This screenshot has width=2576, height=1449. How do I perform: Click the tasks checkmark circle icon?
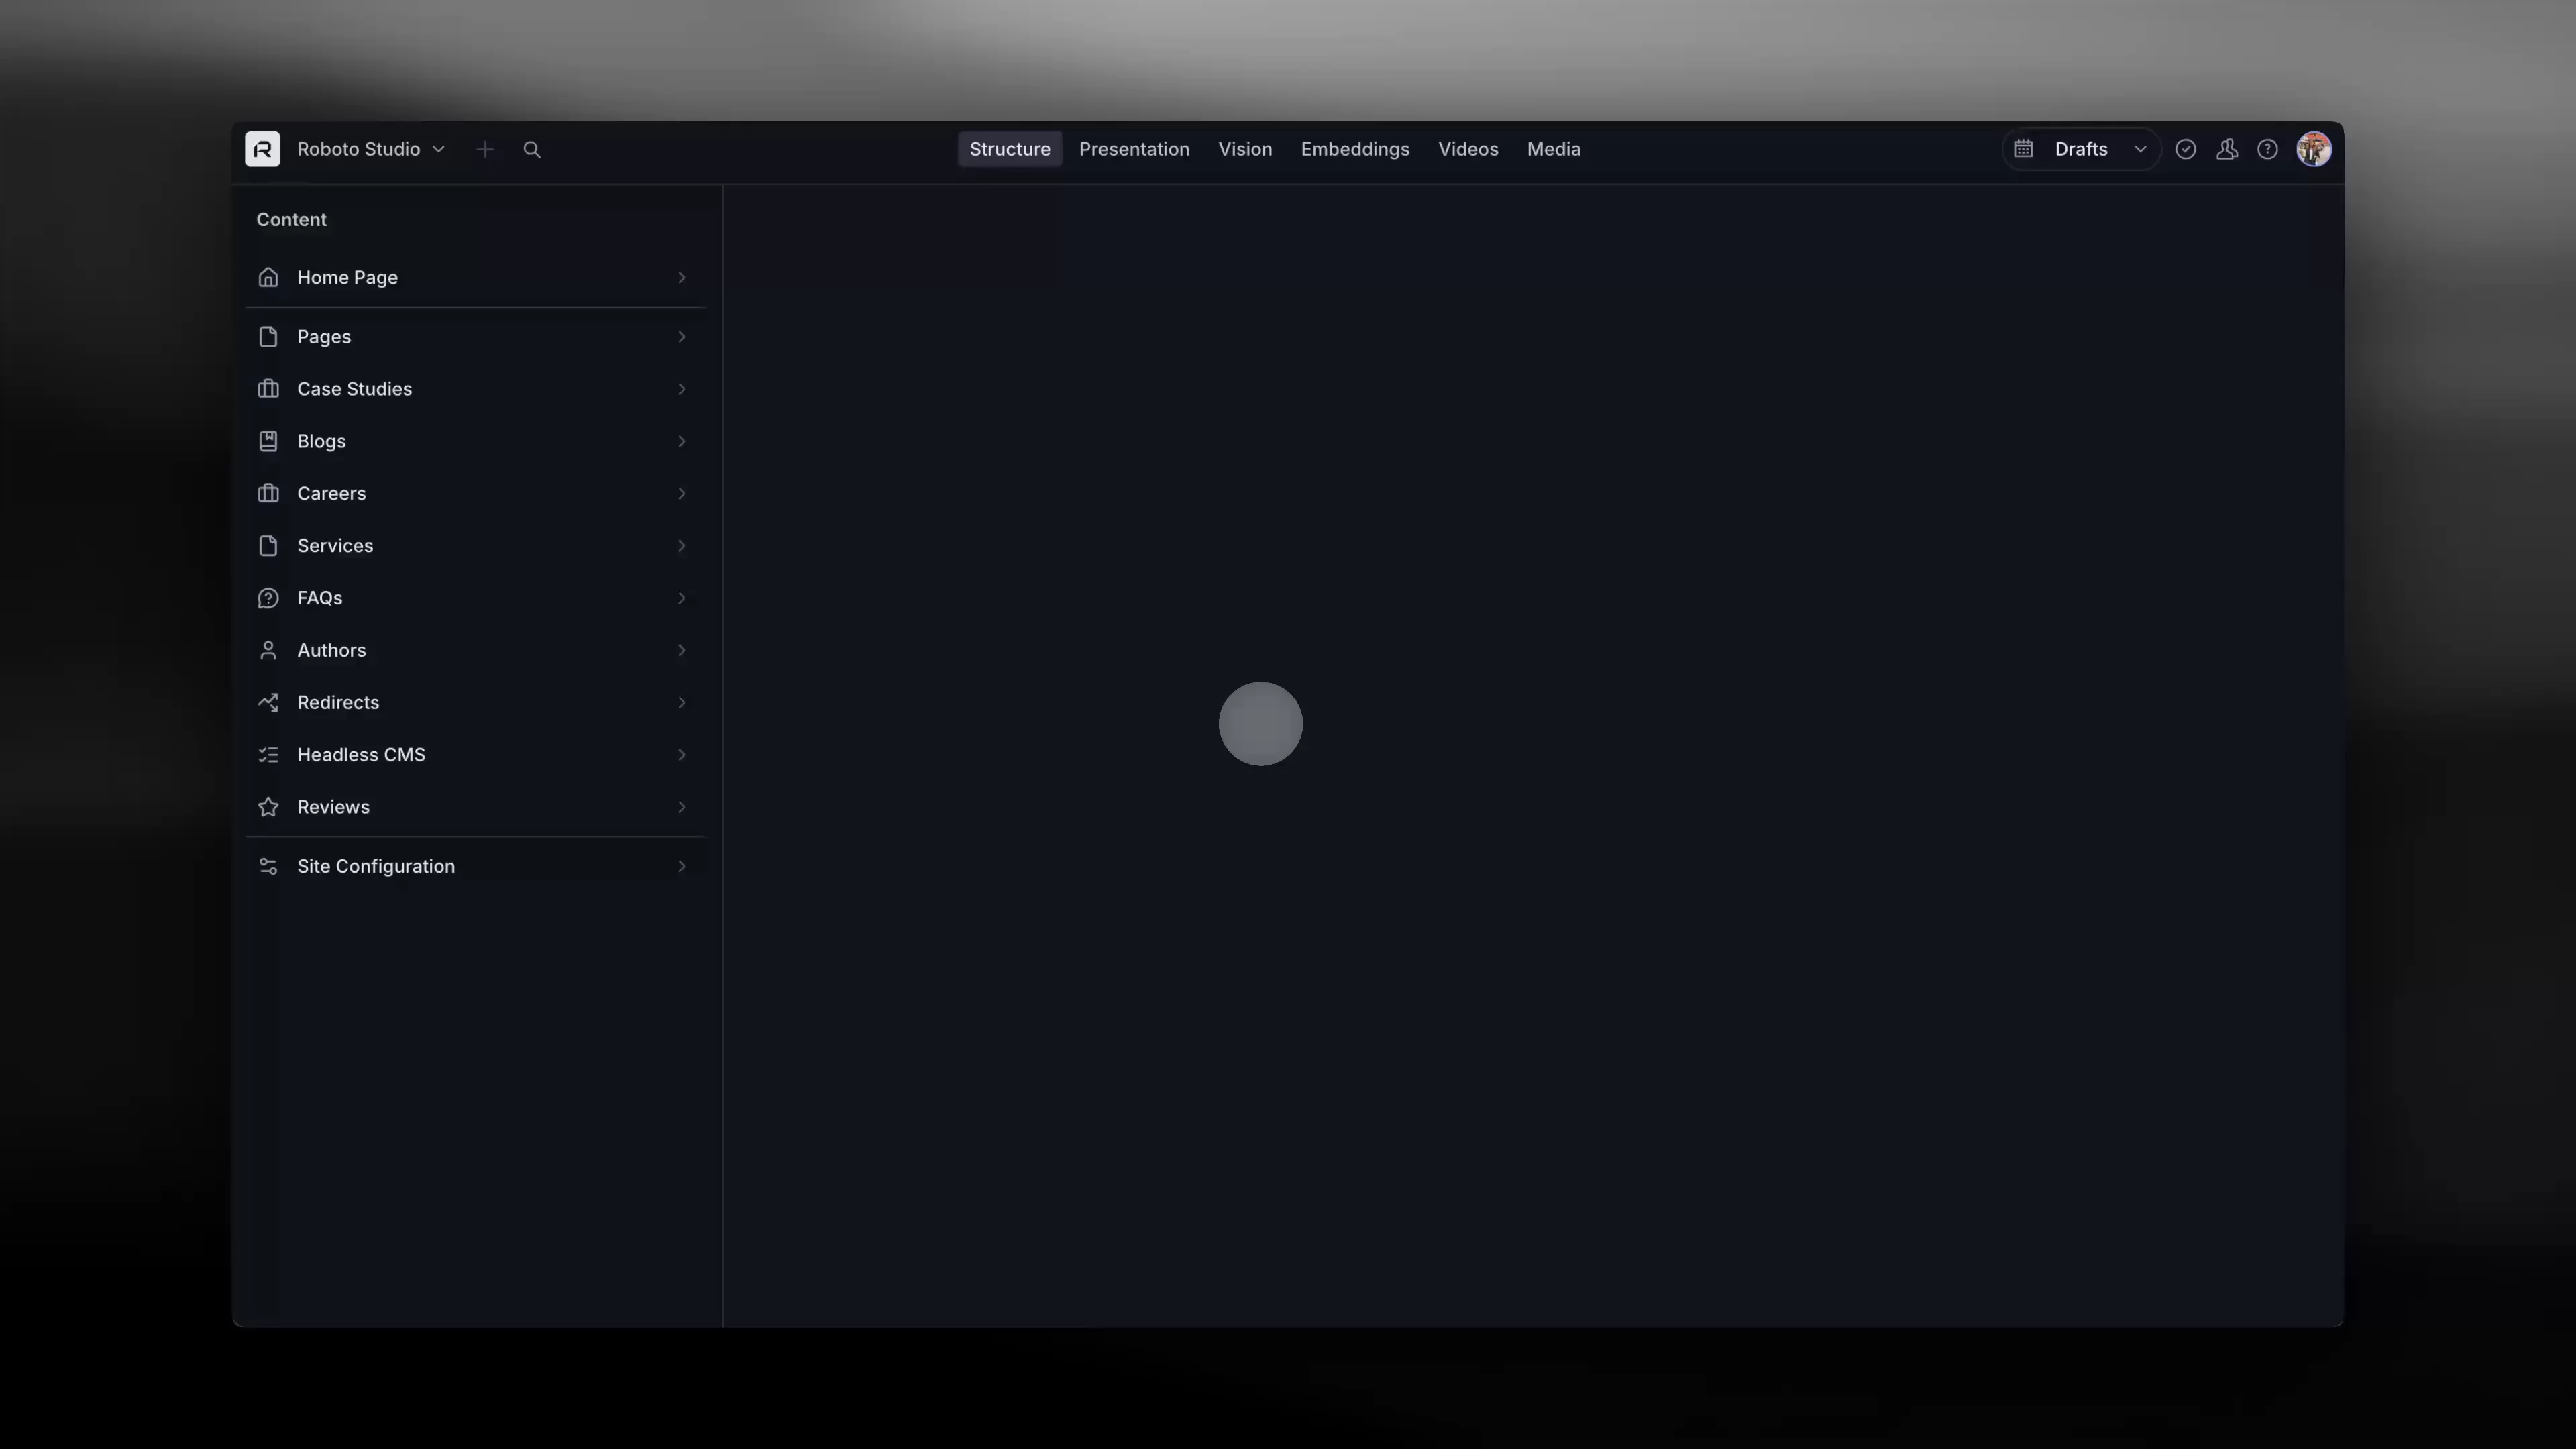[x=2185, y=149]
